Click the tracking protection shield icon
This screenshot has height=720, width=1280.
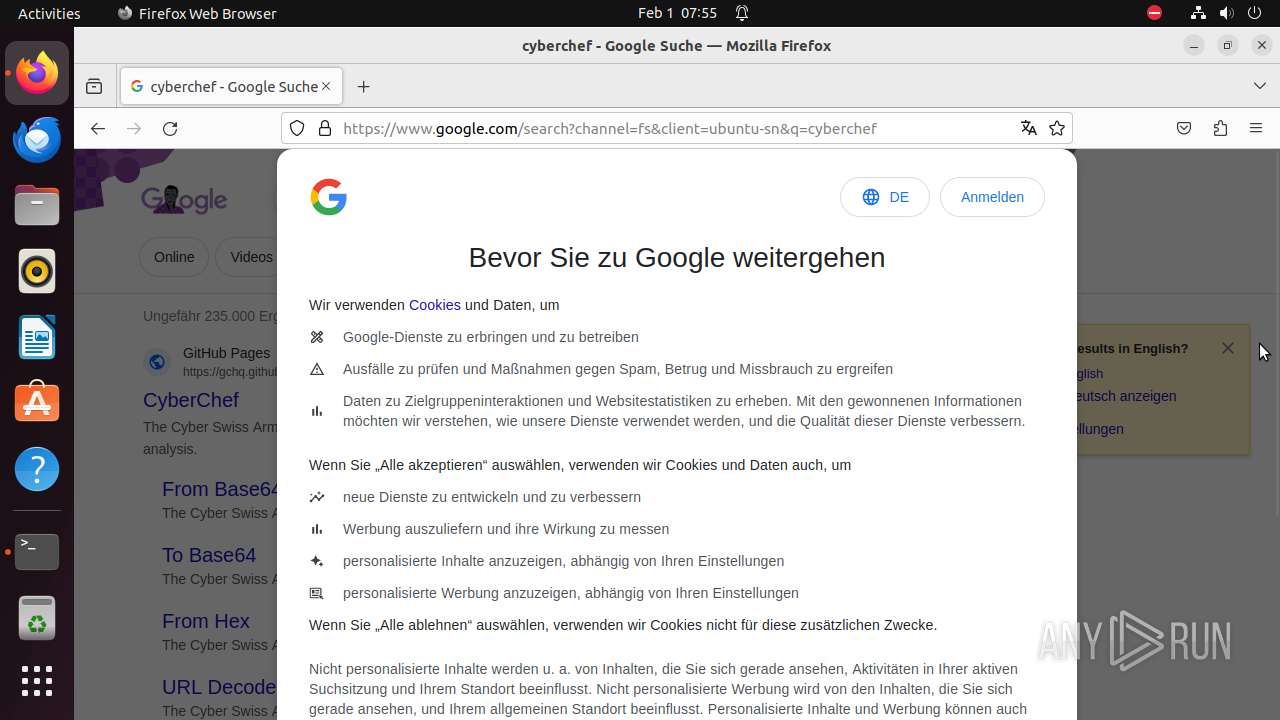297,128
